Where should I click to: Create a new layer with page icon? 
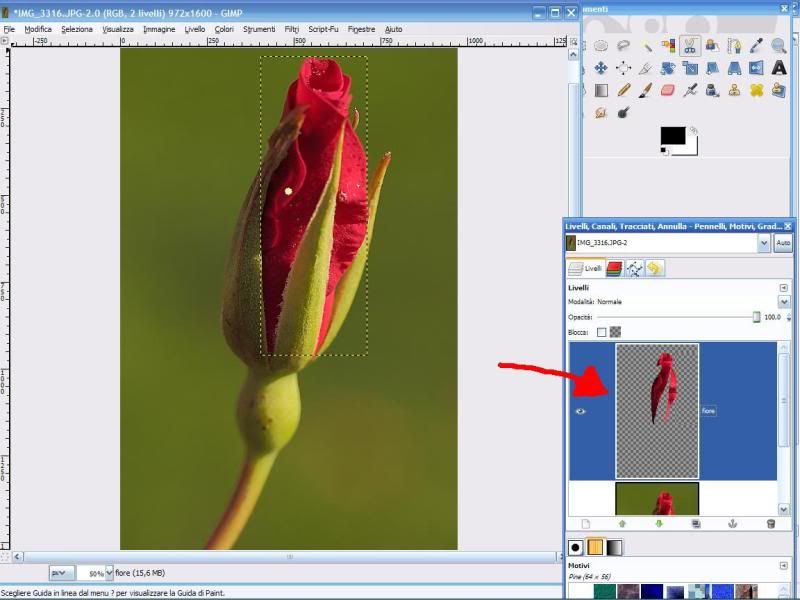(585, 524)
